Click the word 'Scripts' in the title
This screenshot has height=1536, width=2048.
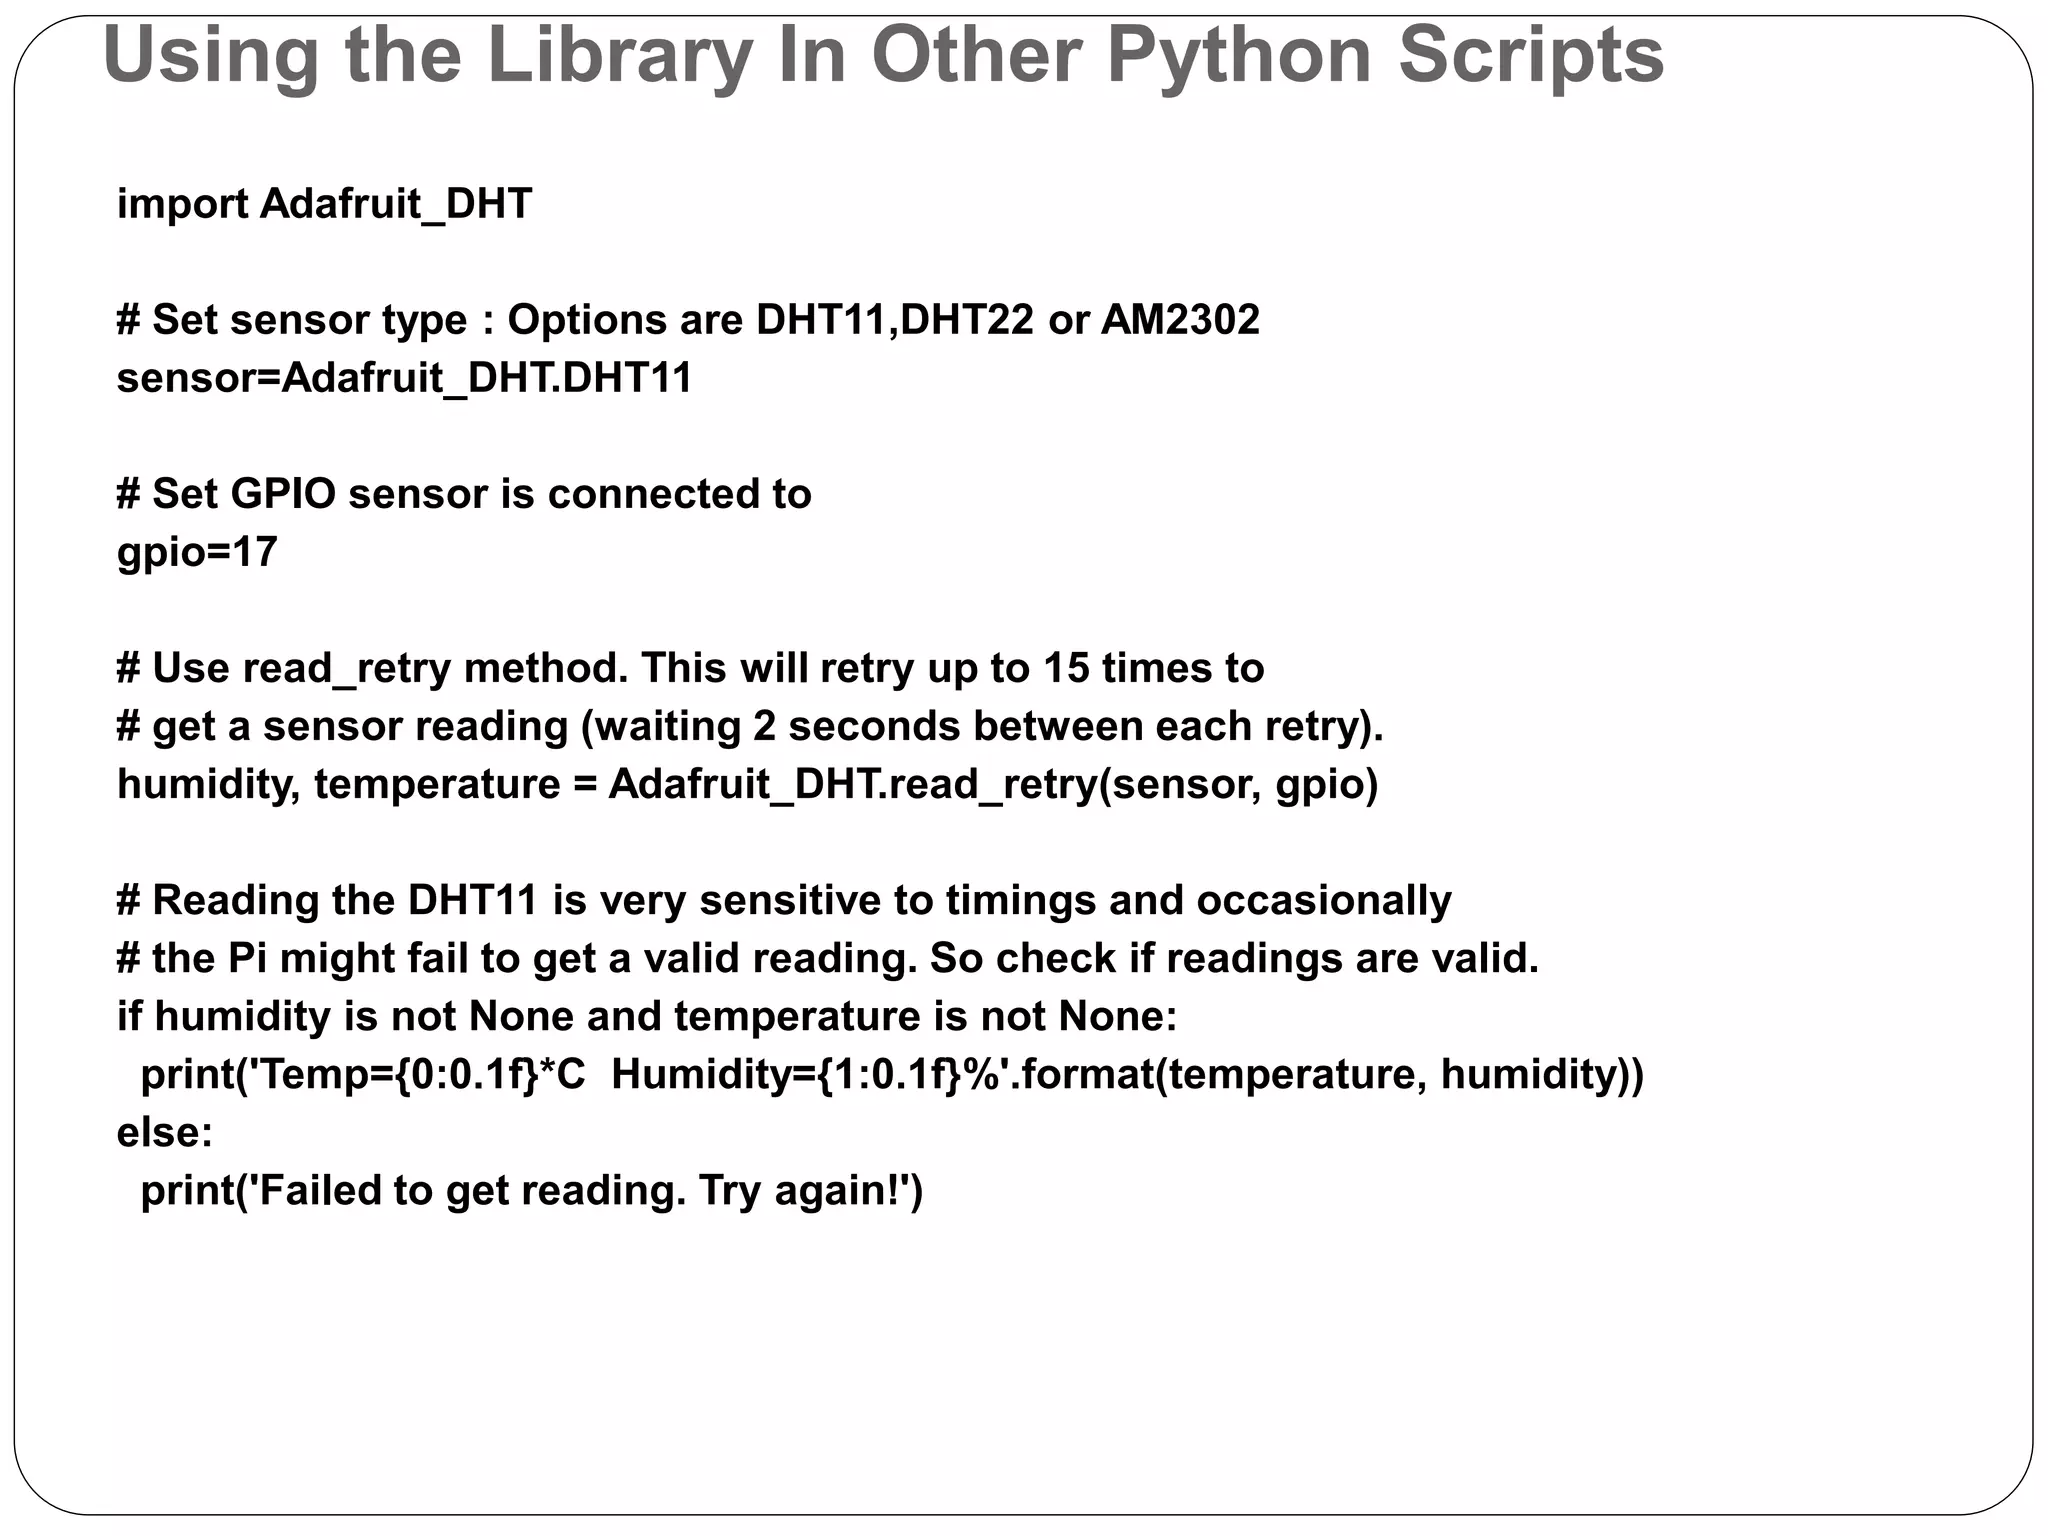(x=1531, y=55)
